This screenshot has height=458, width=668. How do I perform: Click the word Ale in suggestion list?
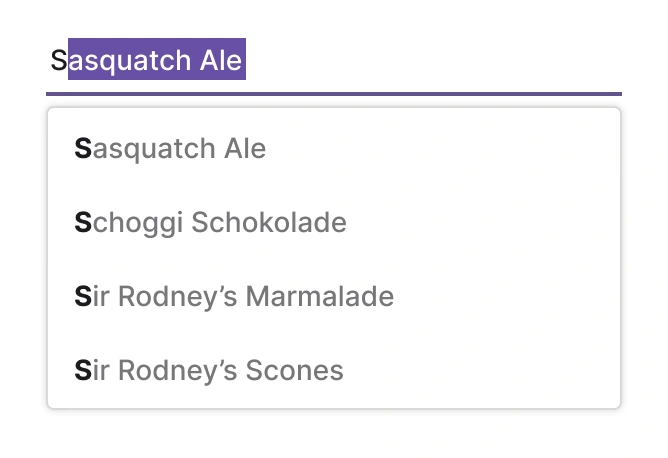point(244,149)
